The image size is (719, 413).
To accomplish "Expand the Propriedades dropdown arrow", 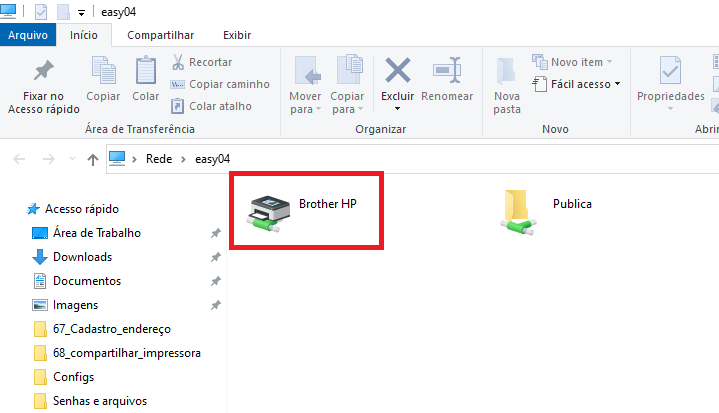I will [670, 109].
